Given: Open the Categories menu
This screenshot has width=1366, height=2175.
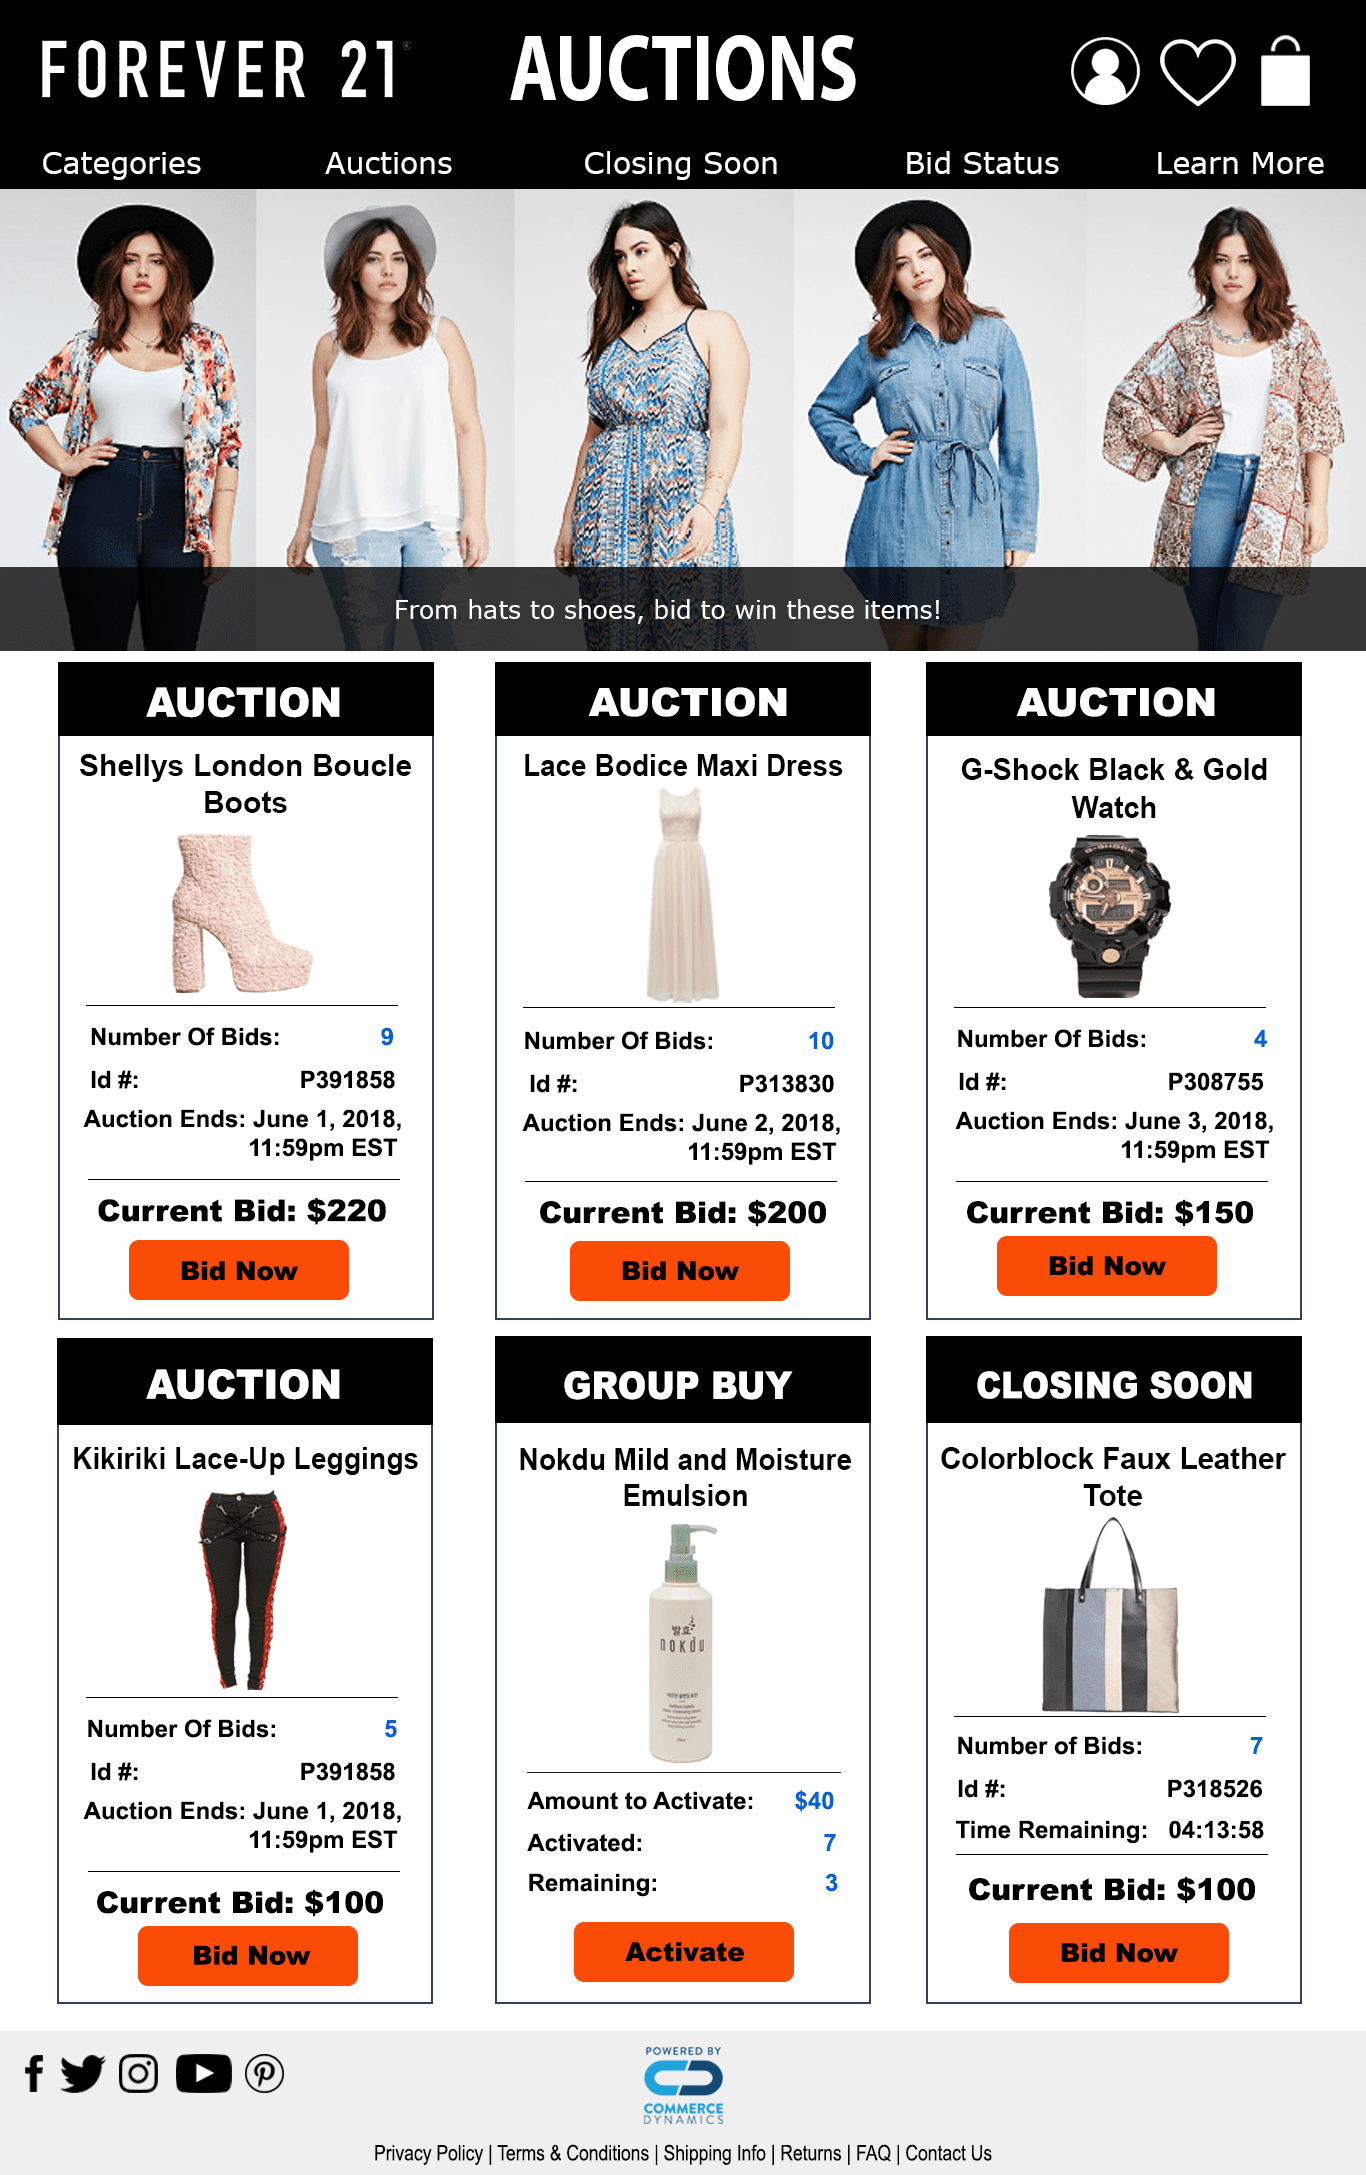Looking at the screenshot, I should point(121,163).
